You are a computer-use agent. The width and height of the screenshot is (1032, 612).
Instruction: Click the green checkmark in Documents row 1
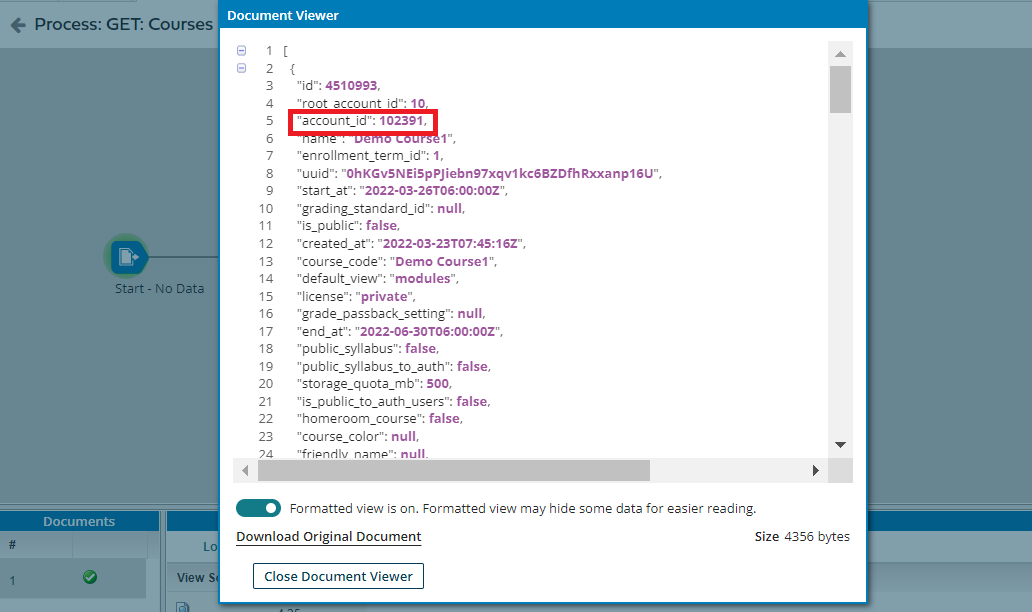(89, 577)
